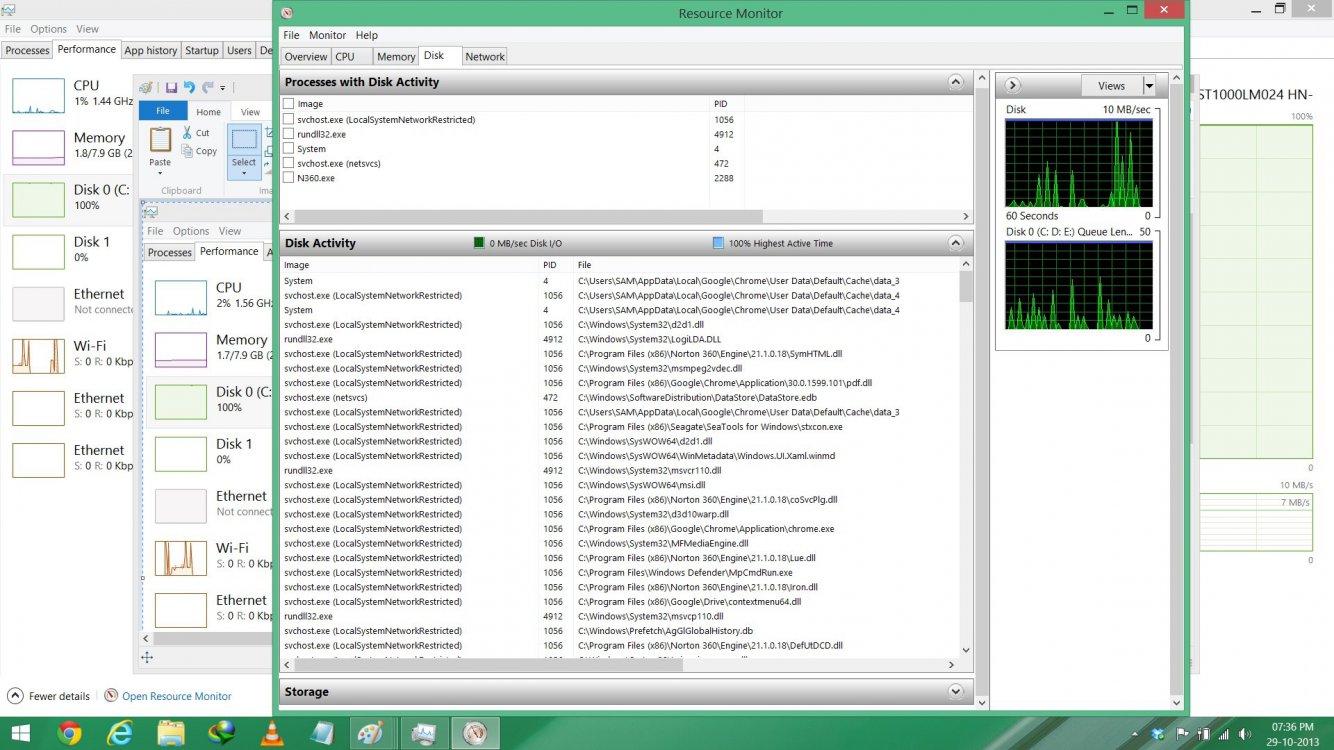Open App history tab in Task Manager
The height and width of the screenshot is (750, 1334).
tap(151, 50)
